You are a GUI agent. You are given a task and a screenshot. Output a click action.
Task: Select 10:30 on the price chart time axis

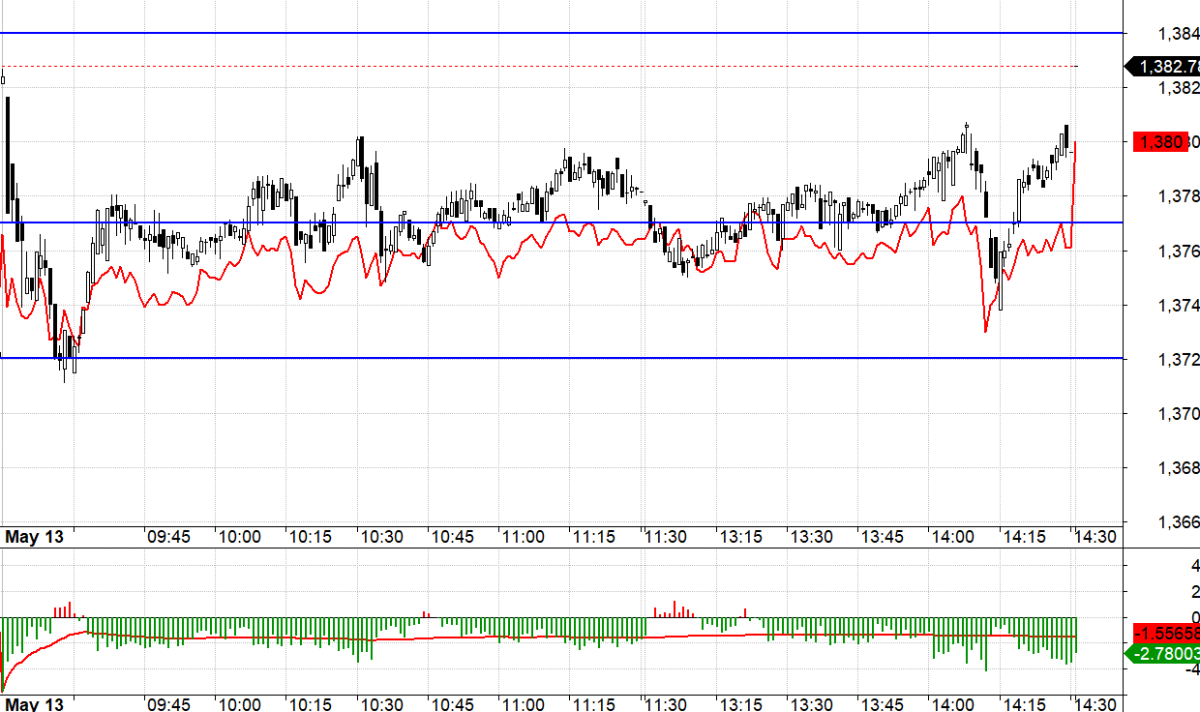point(381,537)
